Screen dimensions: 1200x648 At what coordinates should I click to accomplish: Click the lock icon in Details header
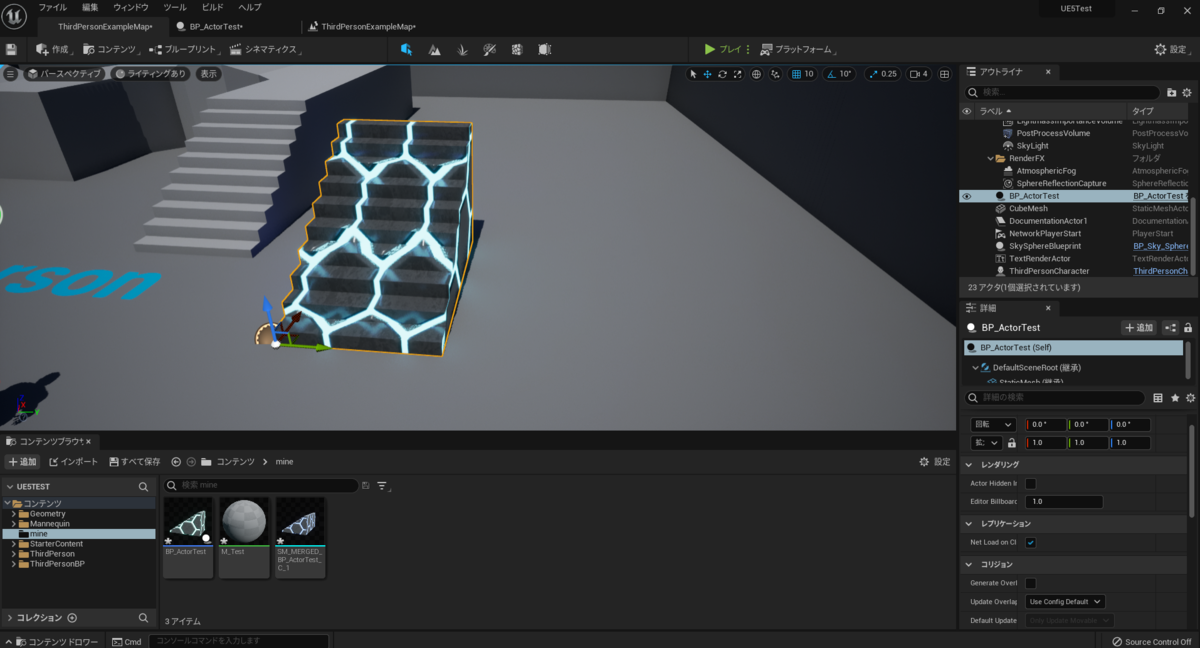pyautogui.click(x=1188, y=328)
